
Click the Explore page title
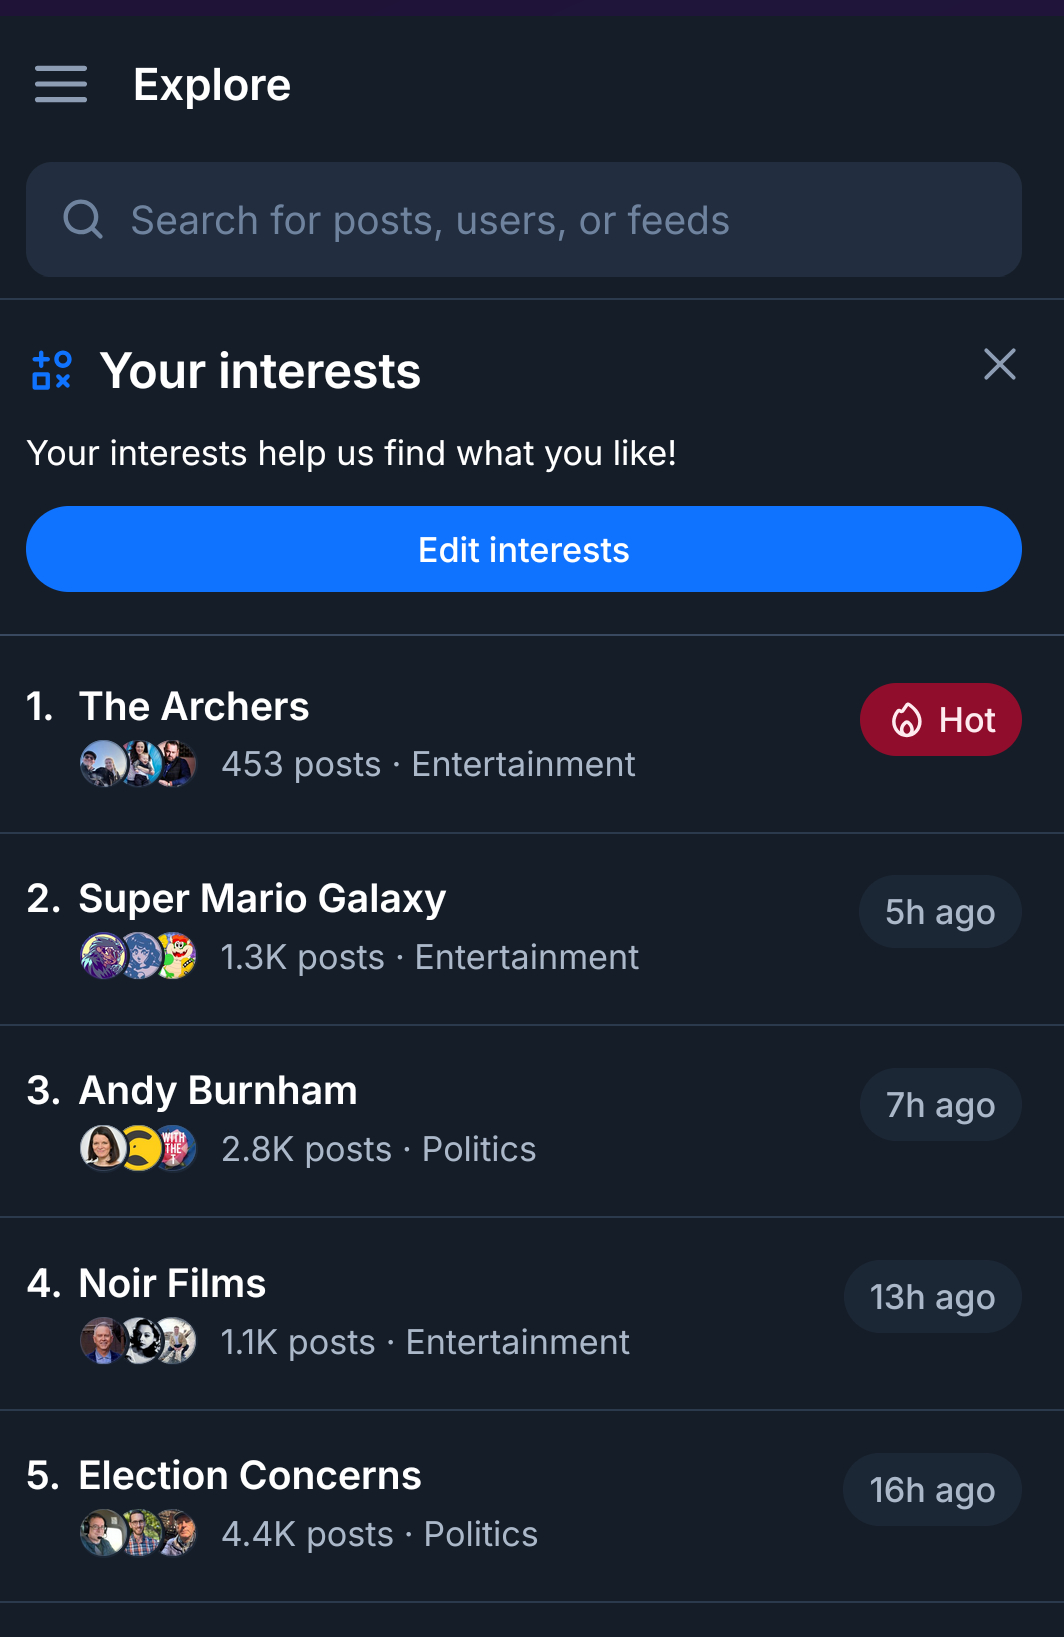[212, 85]
